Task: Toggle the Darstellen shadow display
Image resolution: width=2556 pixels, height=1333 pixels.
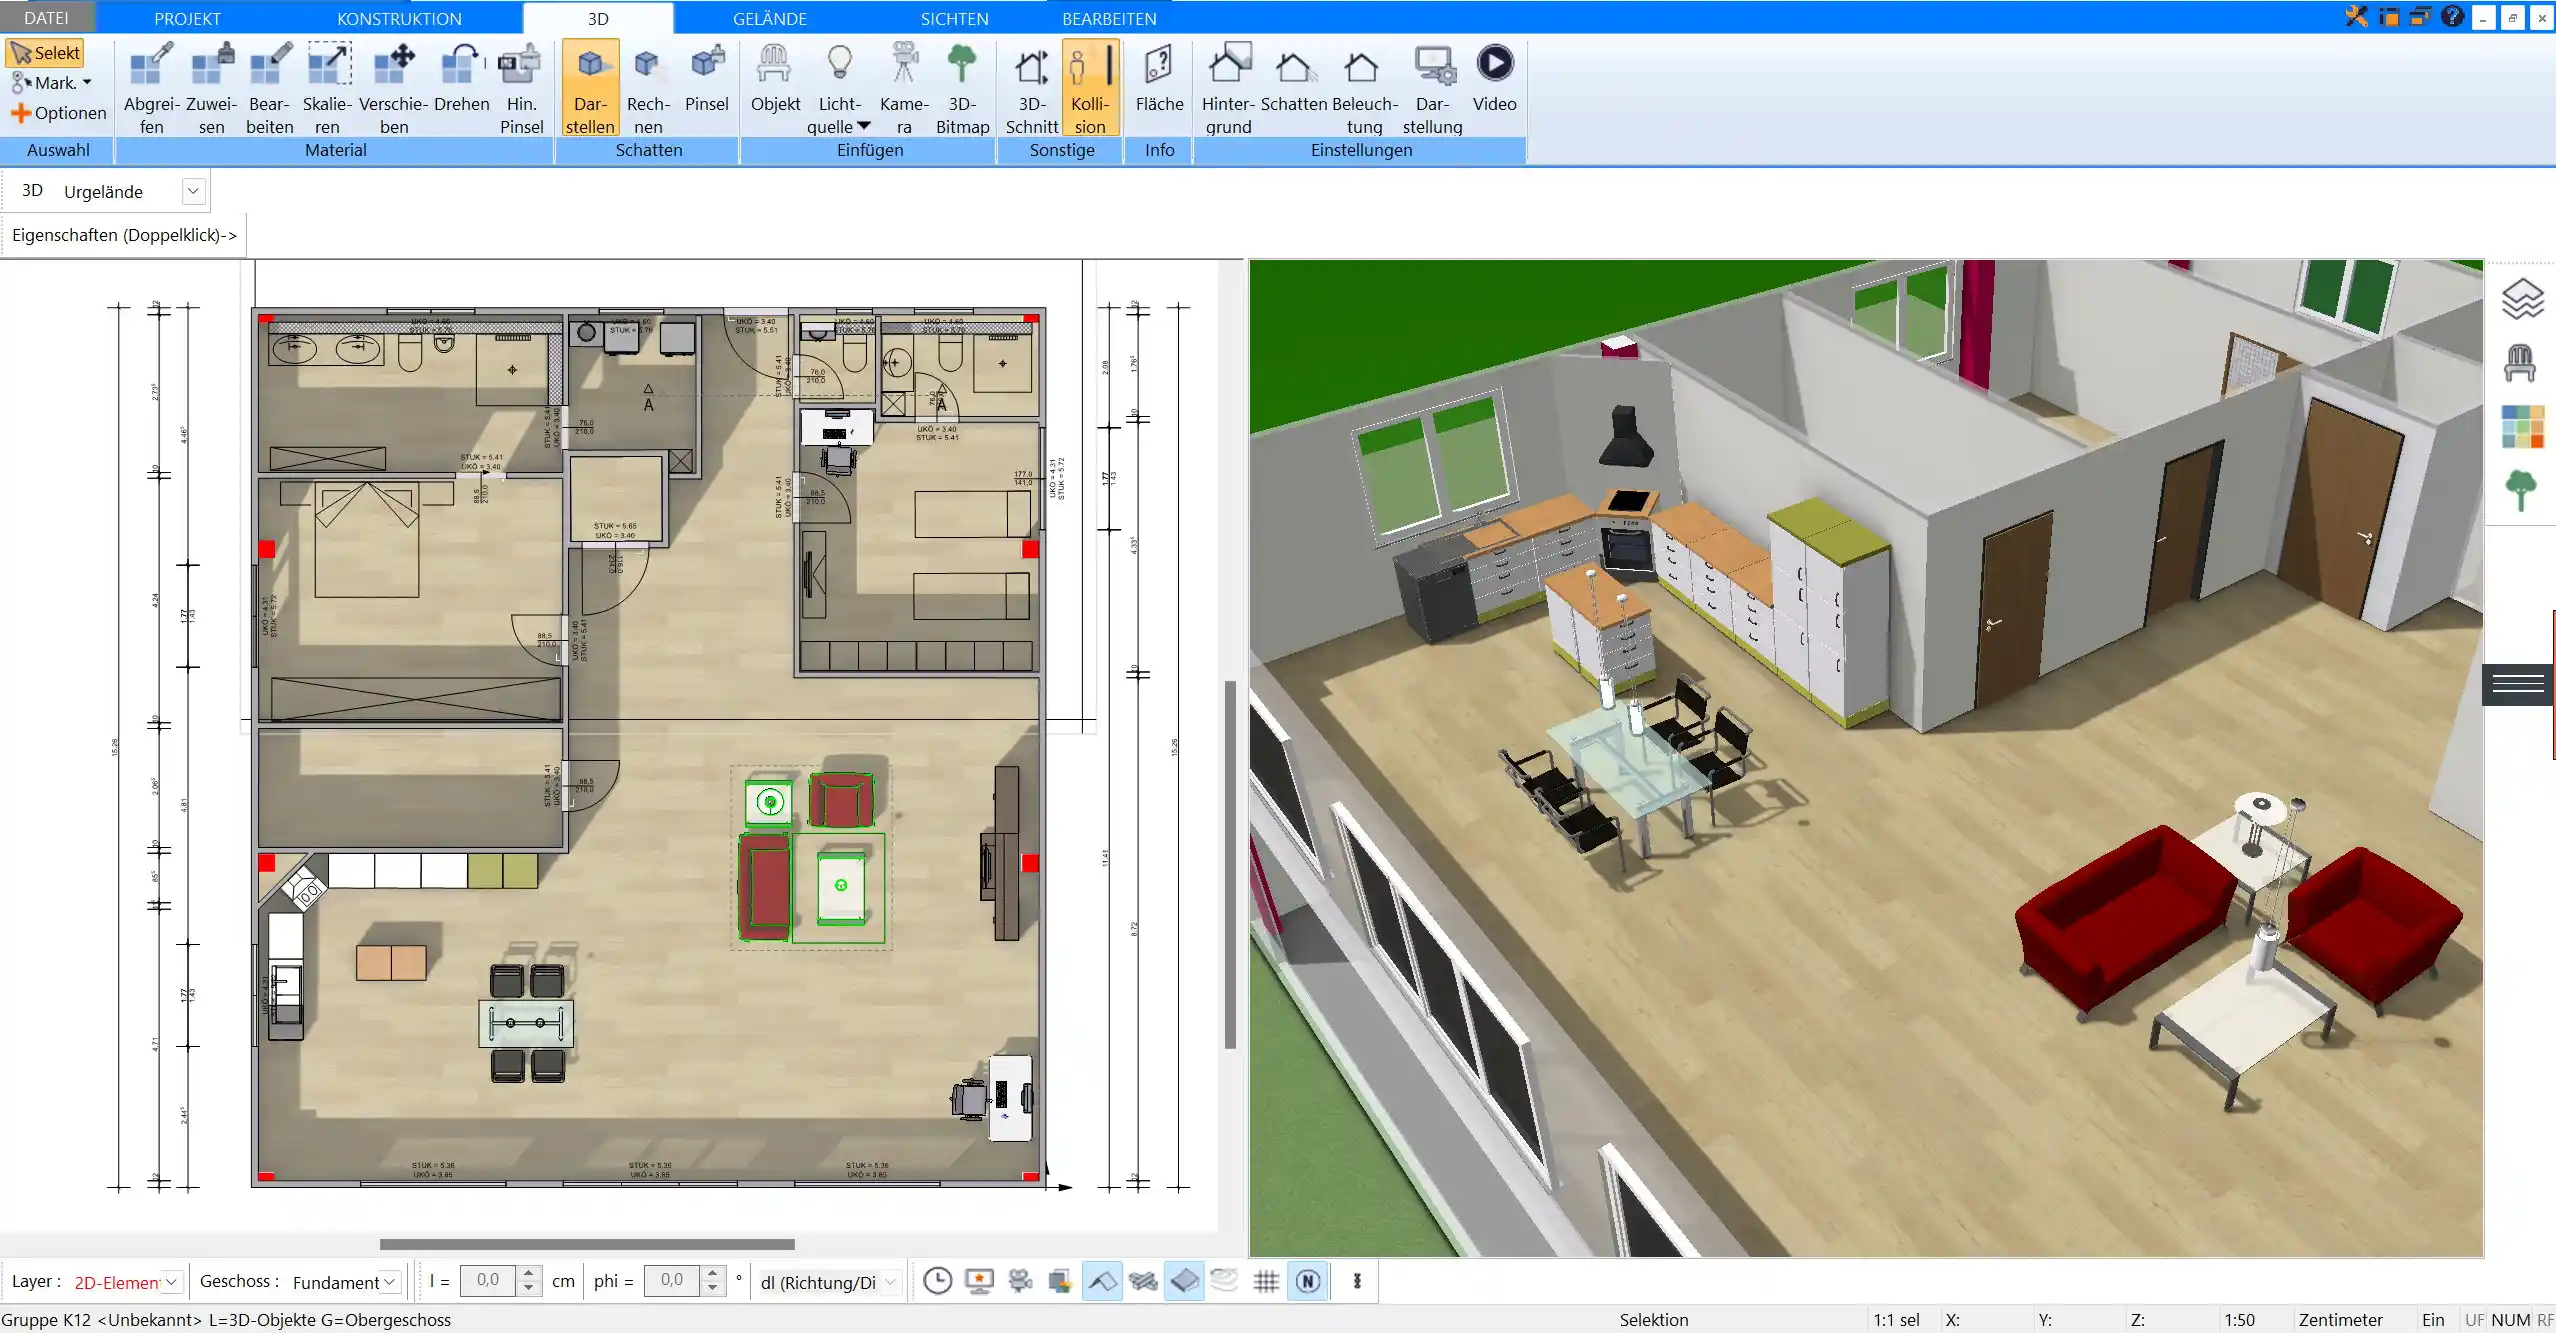Action: click(590, 88)
